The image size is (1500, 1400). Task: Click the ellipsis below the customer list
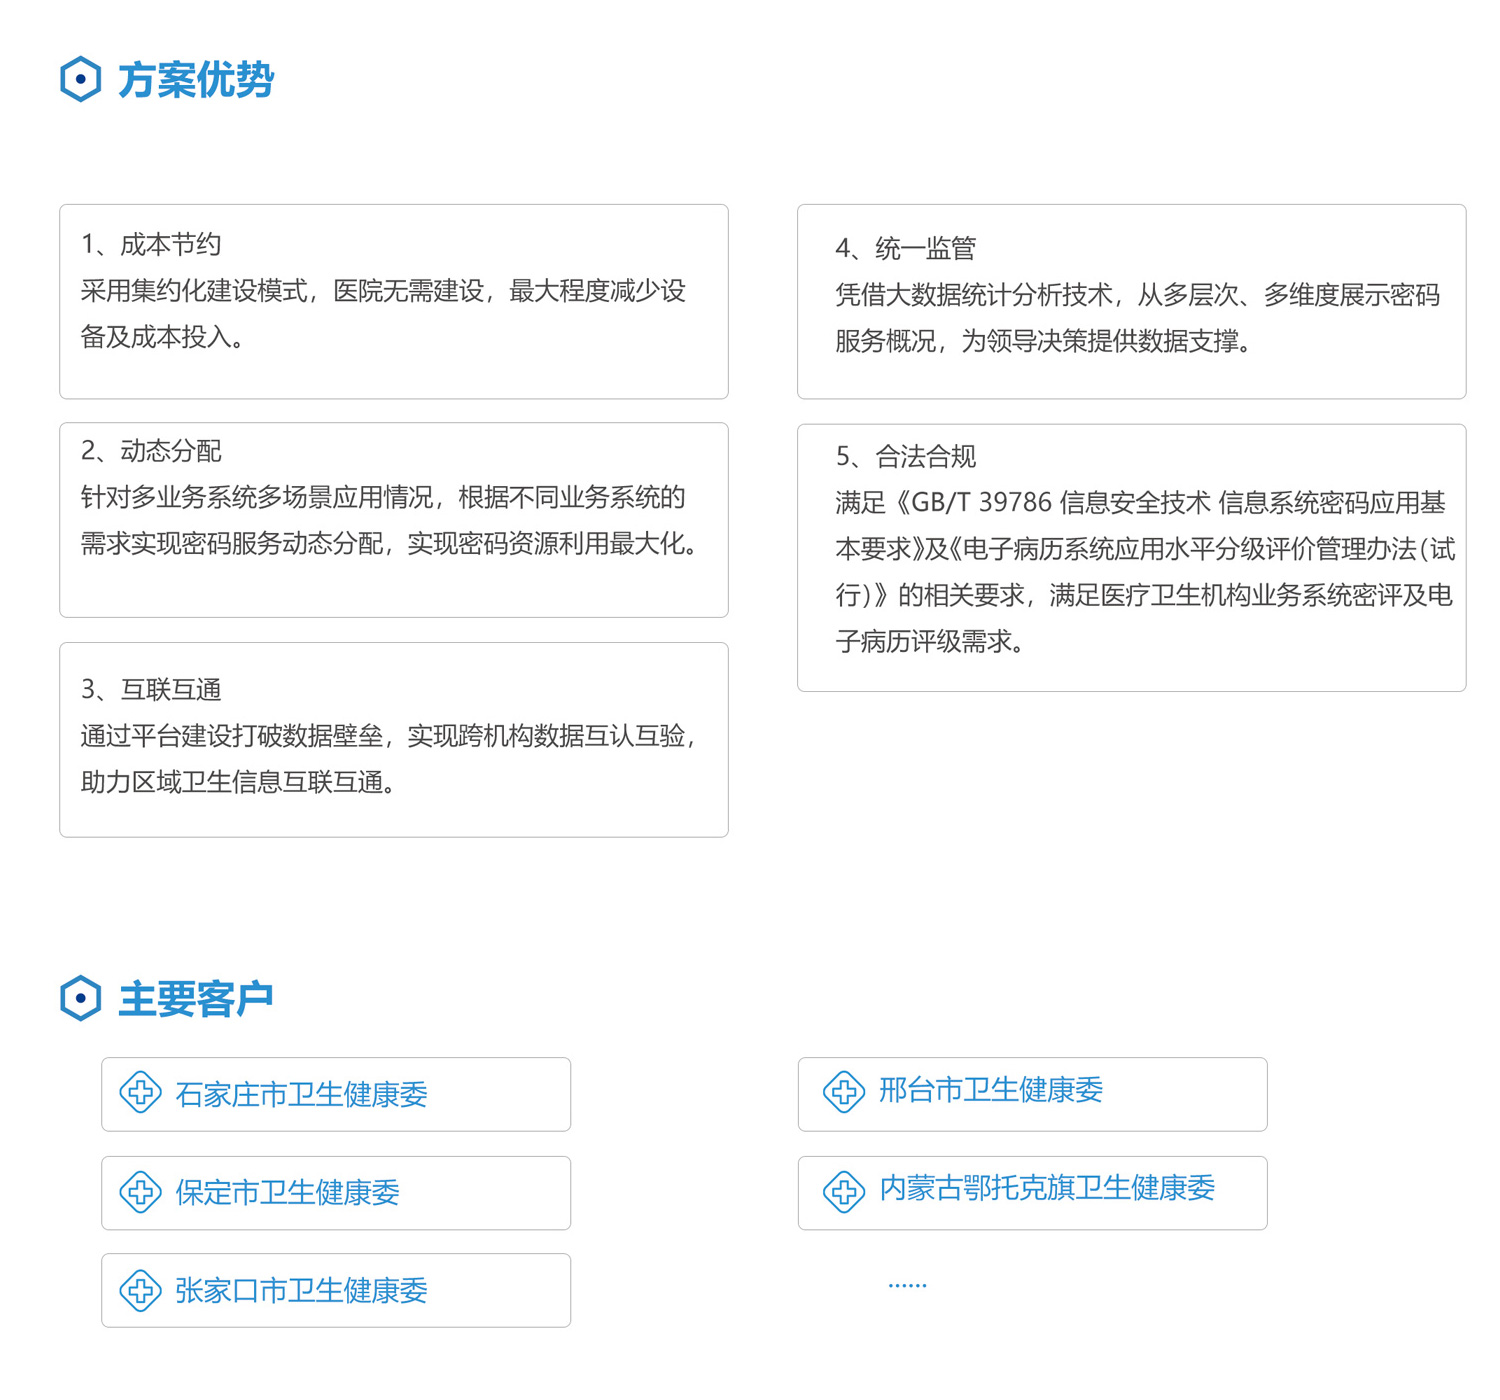tap(907, 1284)
